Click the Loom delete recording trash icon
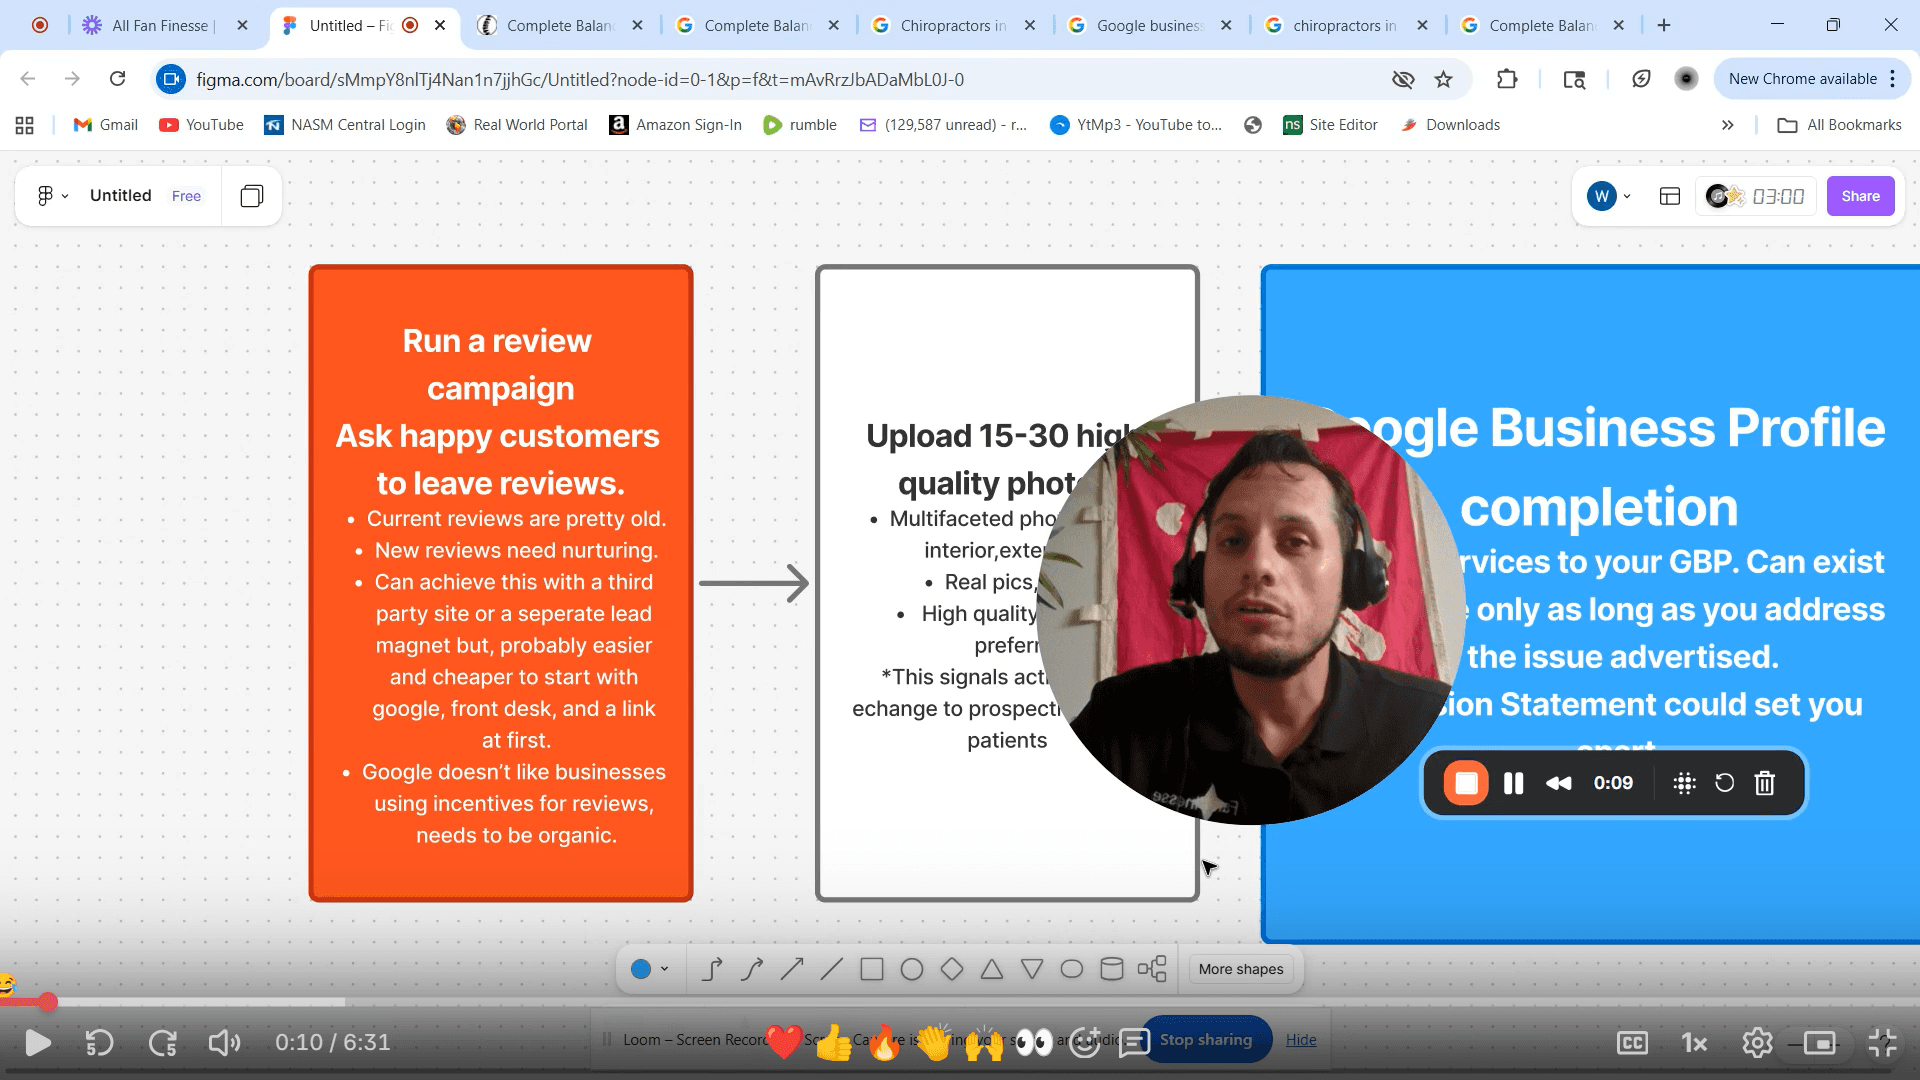Screen dimensions: 1920x1080 [x=1764, y=783]
